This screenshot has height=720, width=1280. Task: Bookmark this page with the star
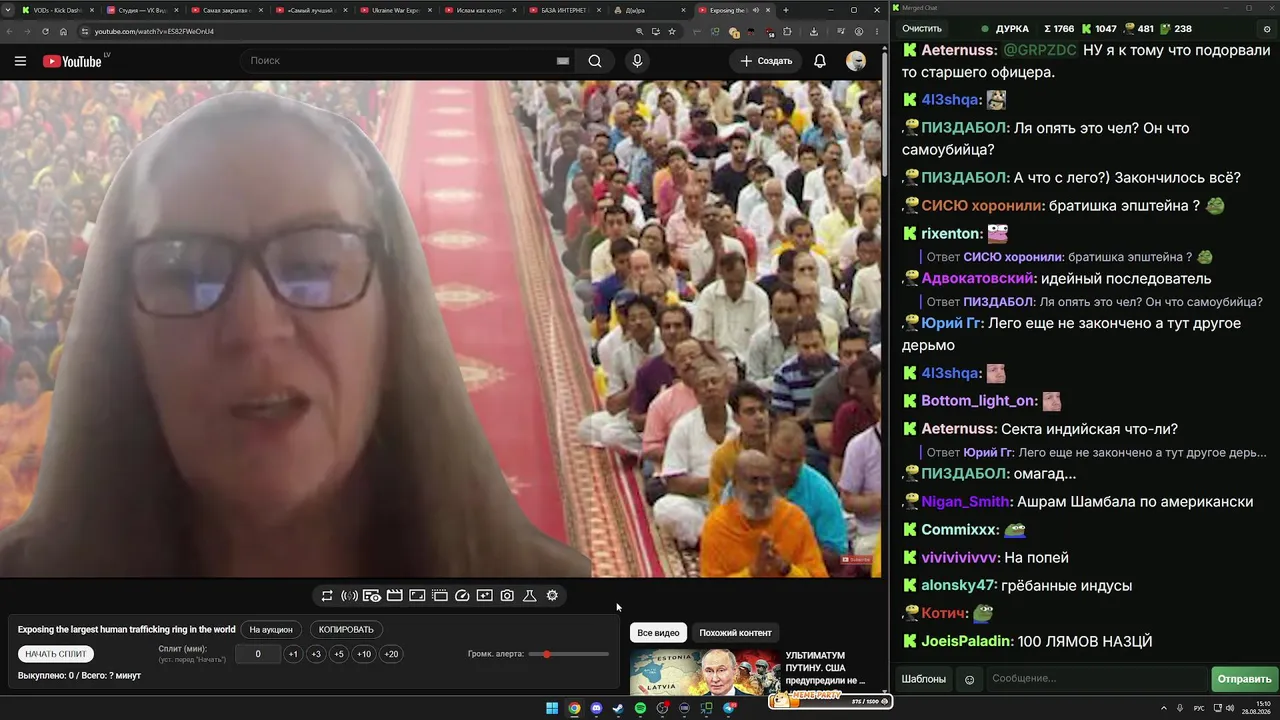(x=672, y=31)
